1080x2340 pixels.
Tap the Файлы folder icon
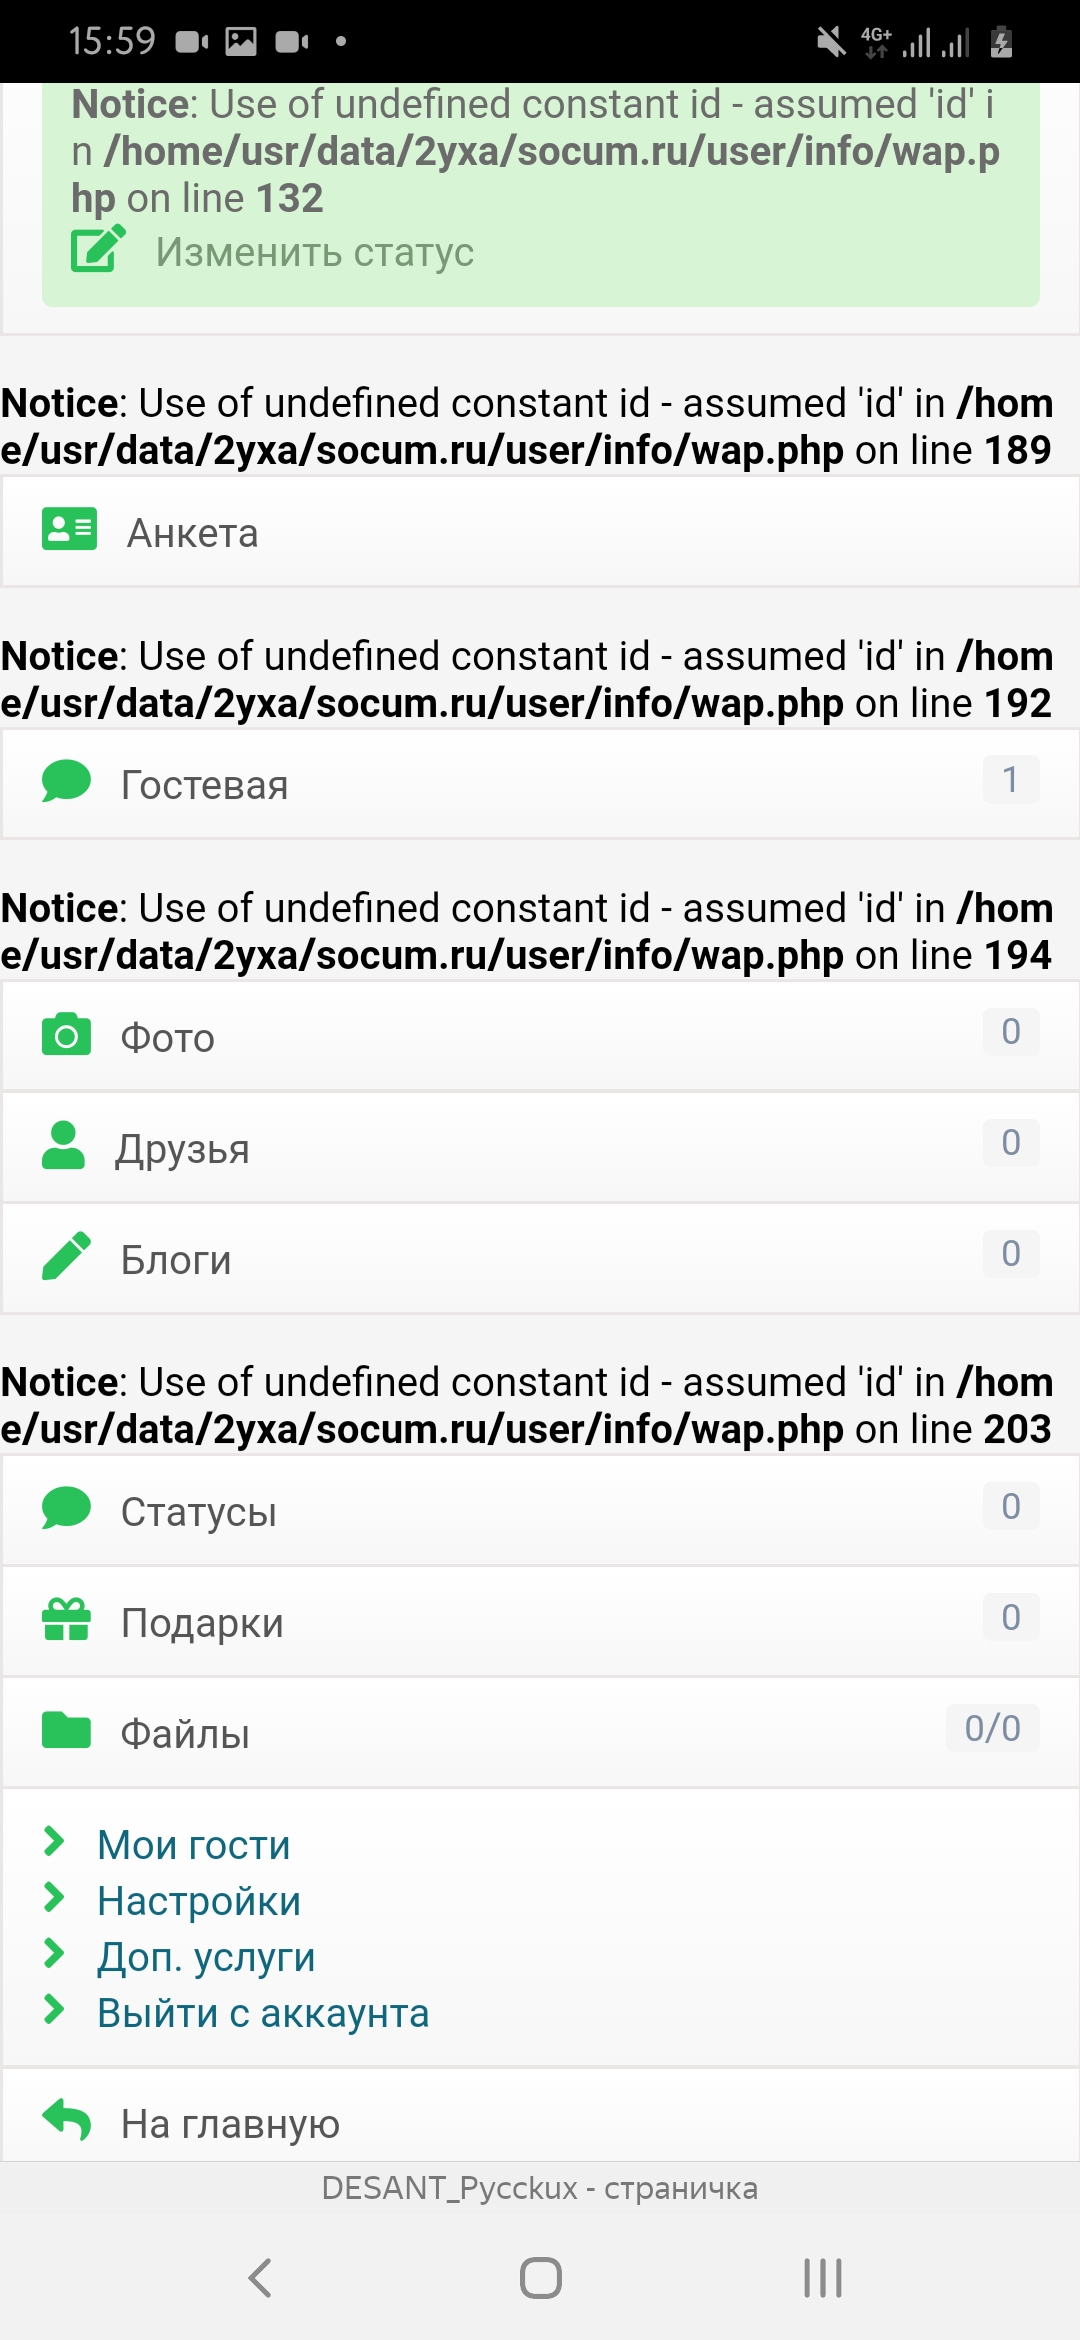pyautogui.click(x=66, y=1730)
